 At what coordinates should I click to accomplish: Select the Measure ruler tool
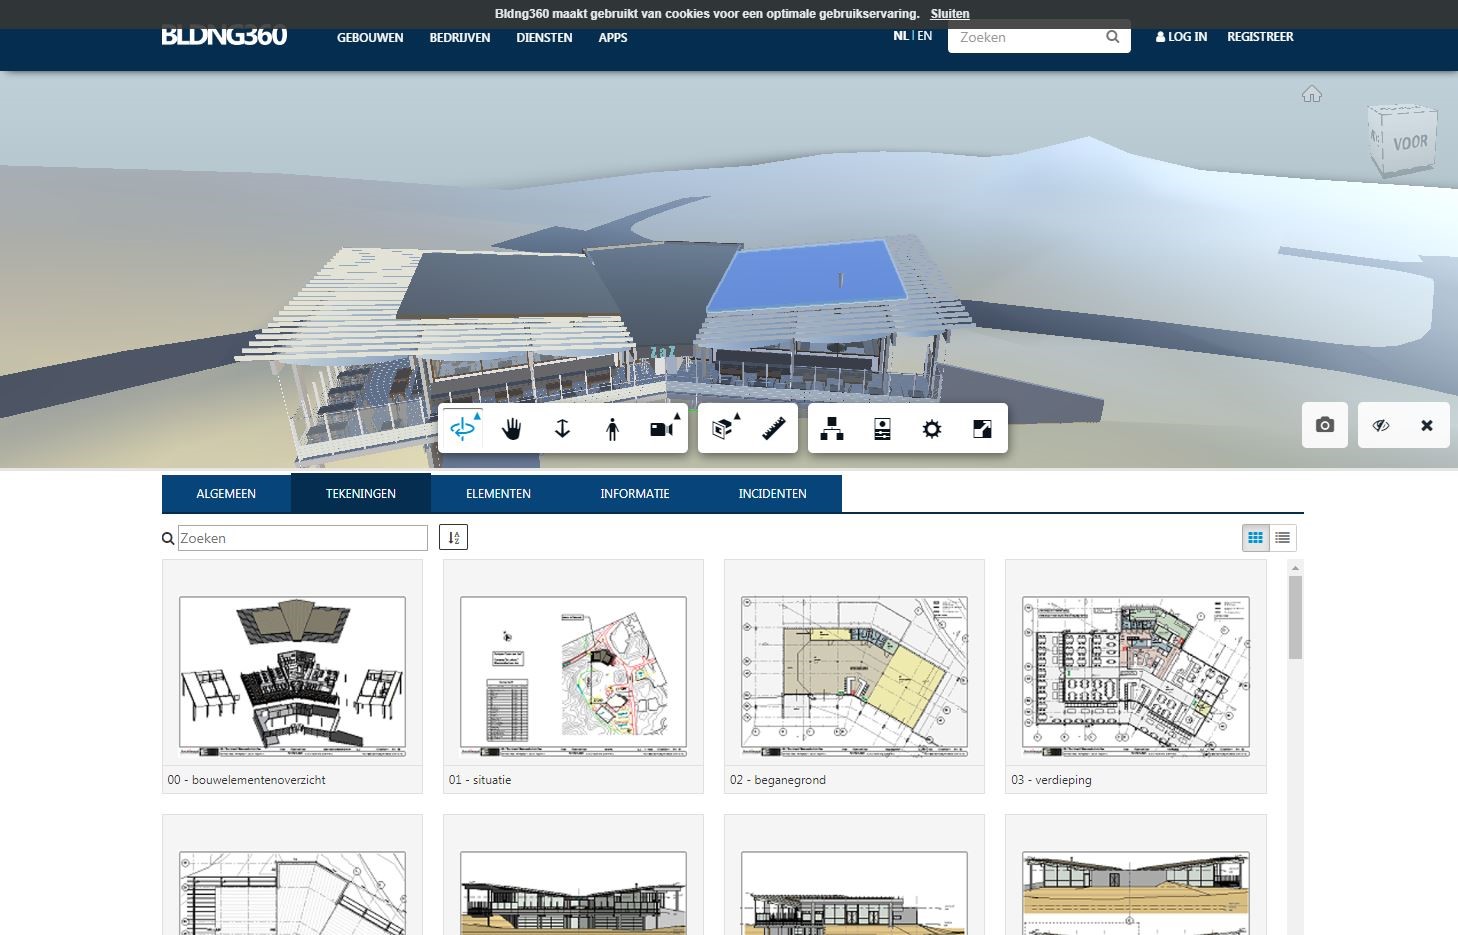(773, 429)
